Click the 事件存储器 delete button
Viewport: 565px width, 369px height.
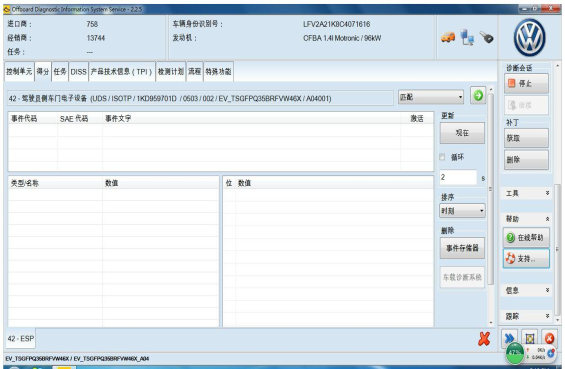(x=462, y=248)
